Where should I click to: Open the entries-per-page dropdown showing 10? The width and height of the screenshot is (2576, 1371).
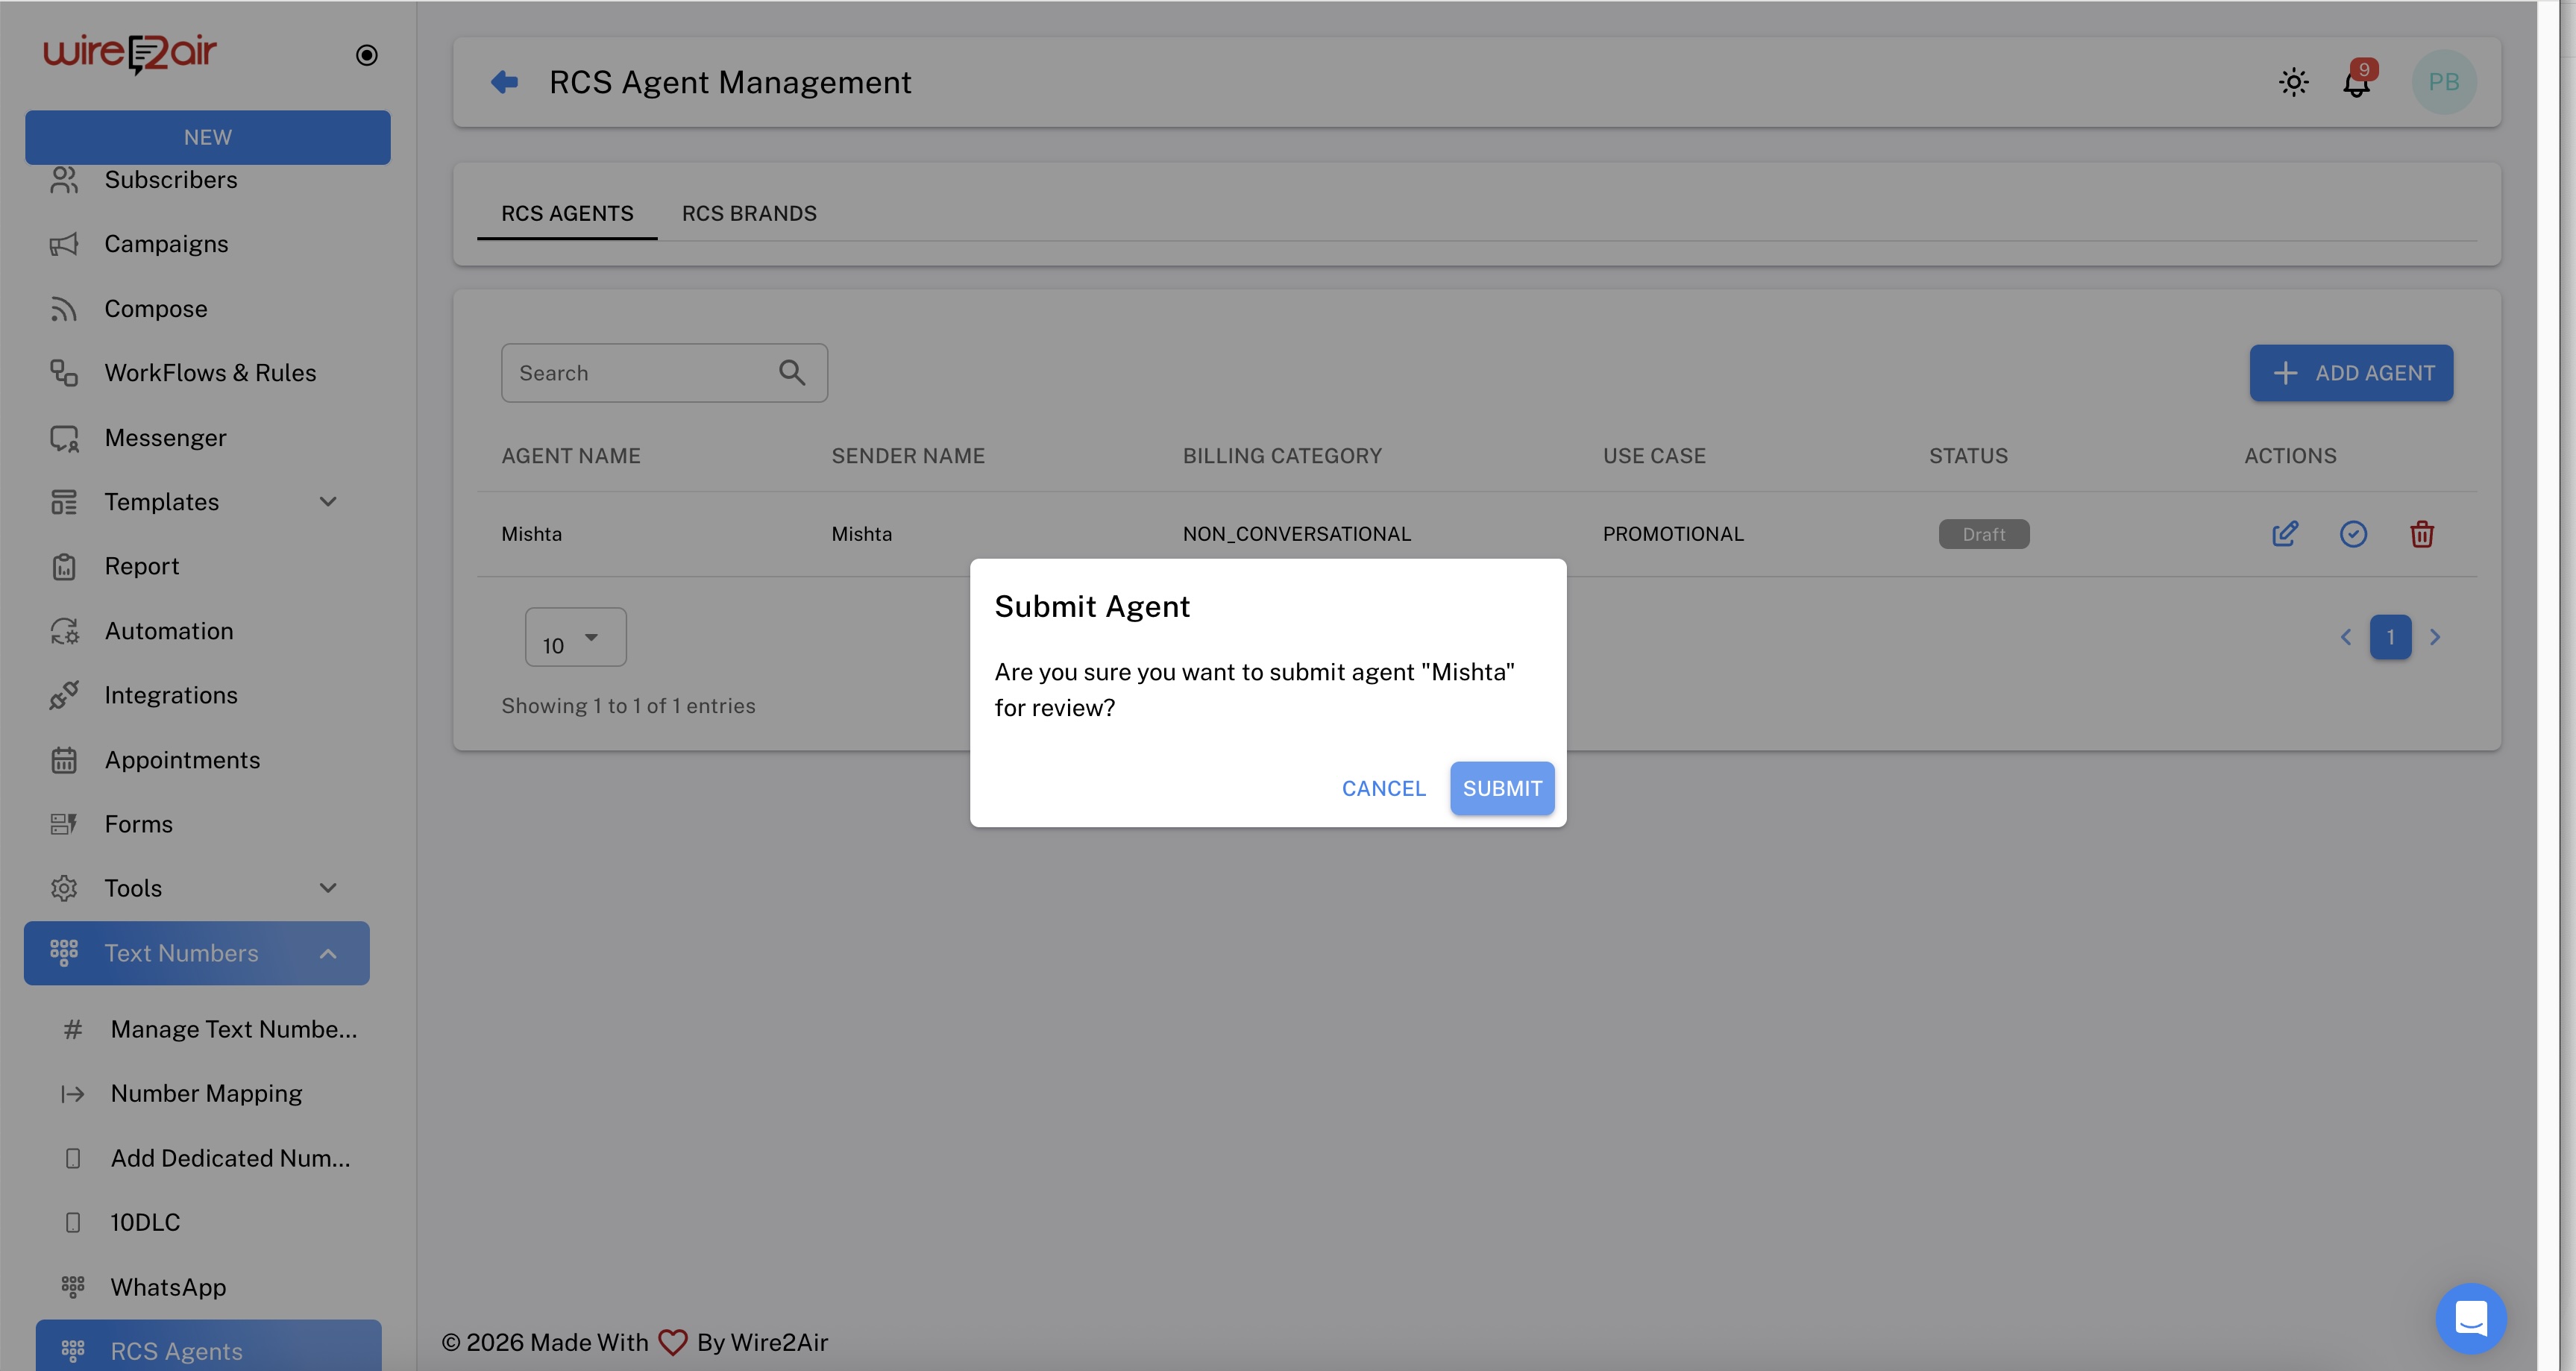pos(575,637)
